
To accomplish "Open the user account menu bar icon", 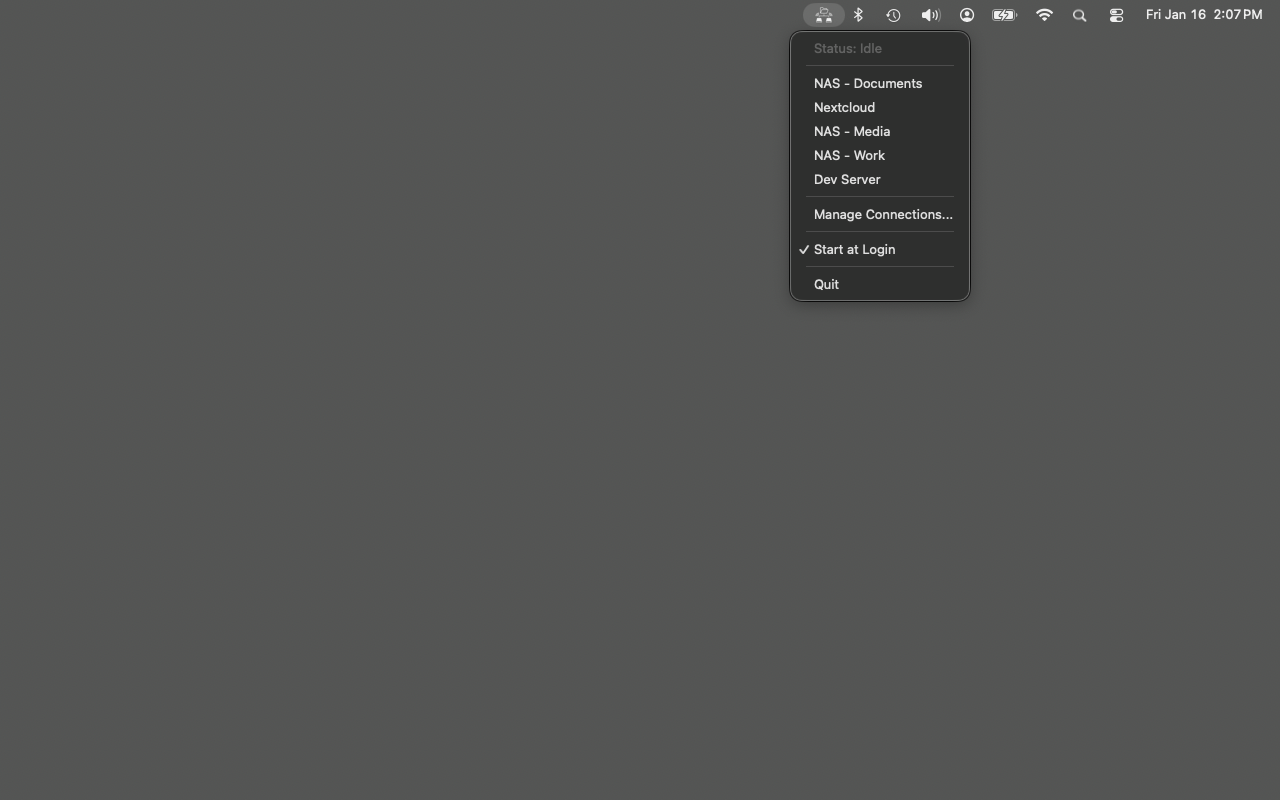I will (967, 15).
